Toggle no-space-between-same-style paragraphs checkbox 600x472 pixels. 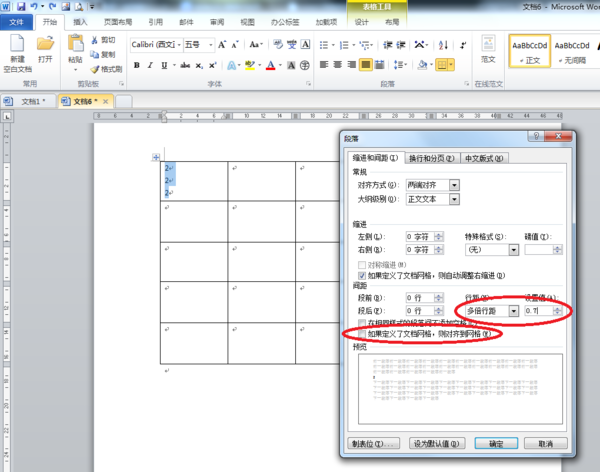point(362,323)
